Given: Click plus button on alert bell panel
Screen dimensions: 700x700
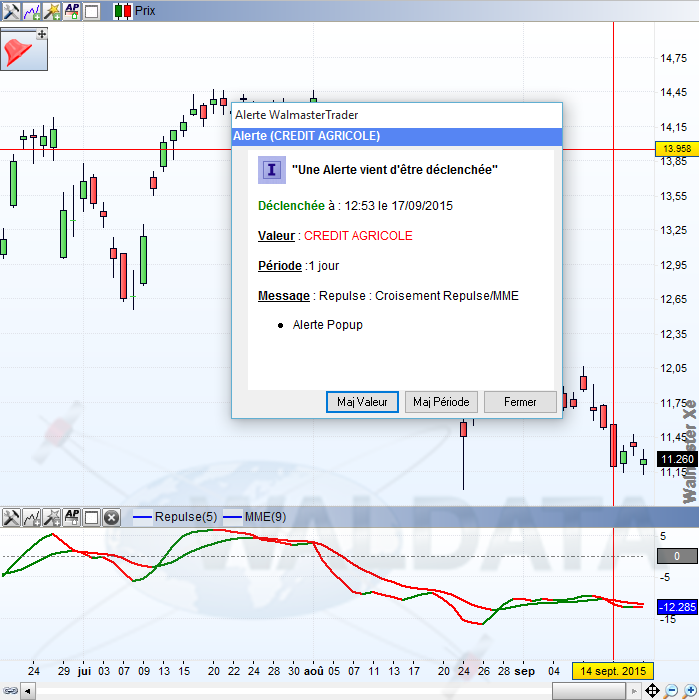Looking at the screenshot, I should tap(42, 34).
